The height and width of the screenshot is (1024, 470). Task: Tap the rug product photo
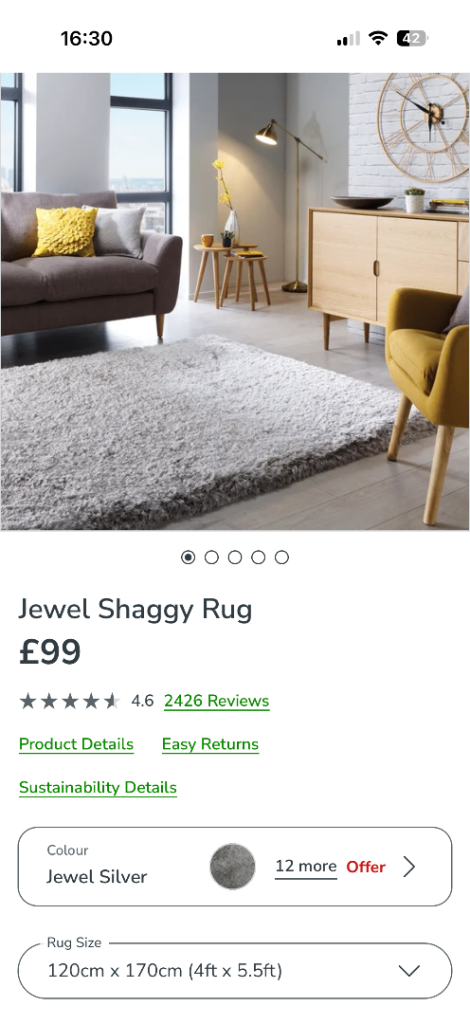coord(235,301)
